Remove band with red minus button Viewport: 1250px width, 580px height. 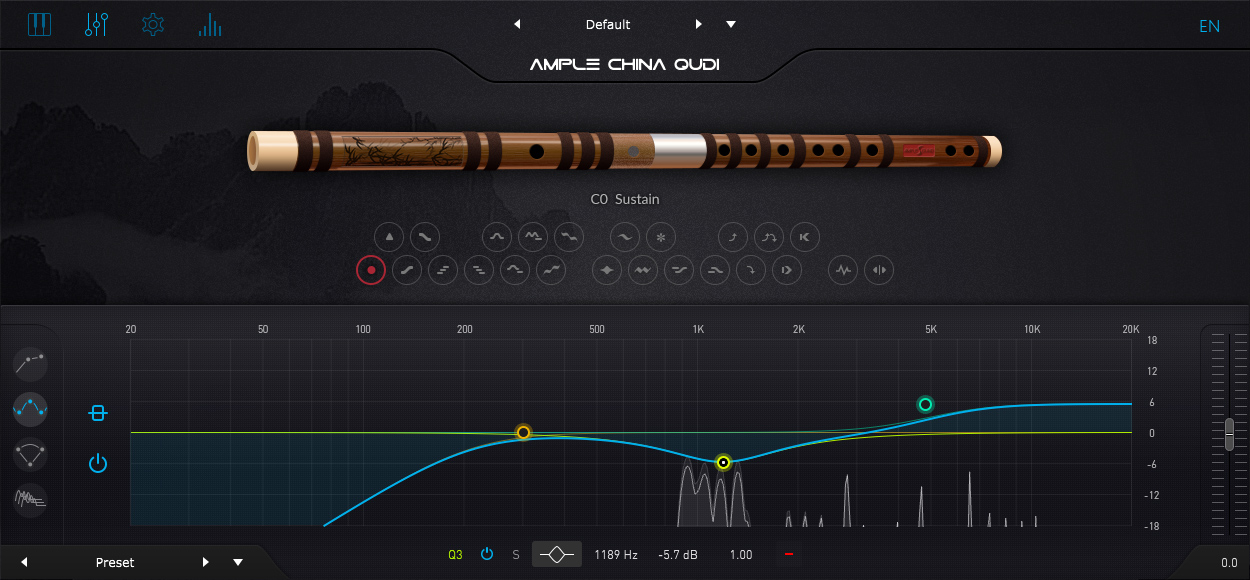click(x=789, y=554)
